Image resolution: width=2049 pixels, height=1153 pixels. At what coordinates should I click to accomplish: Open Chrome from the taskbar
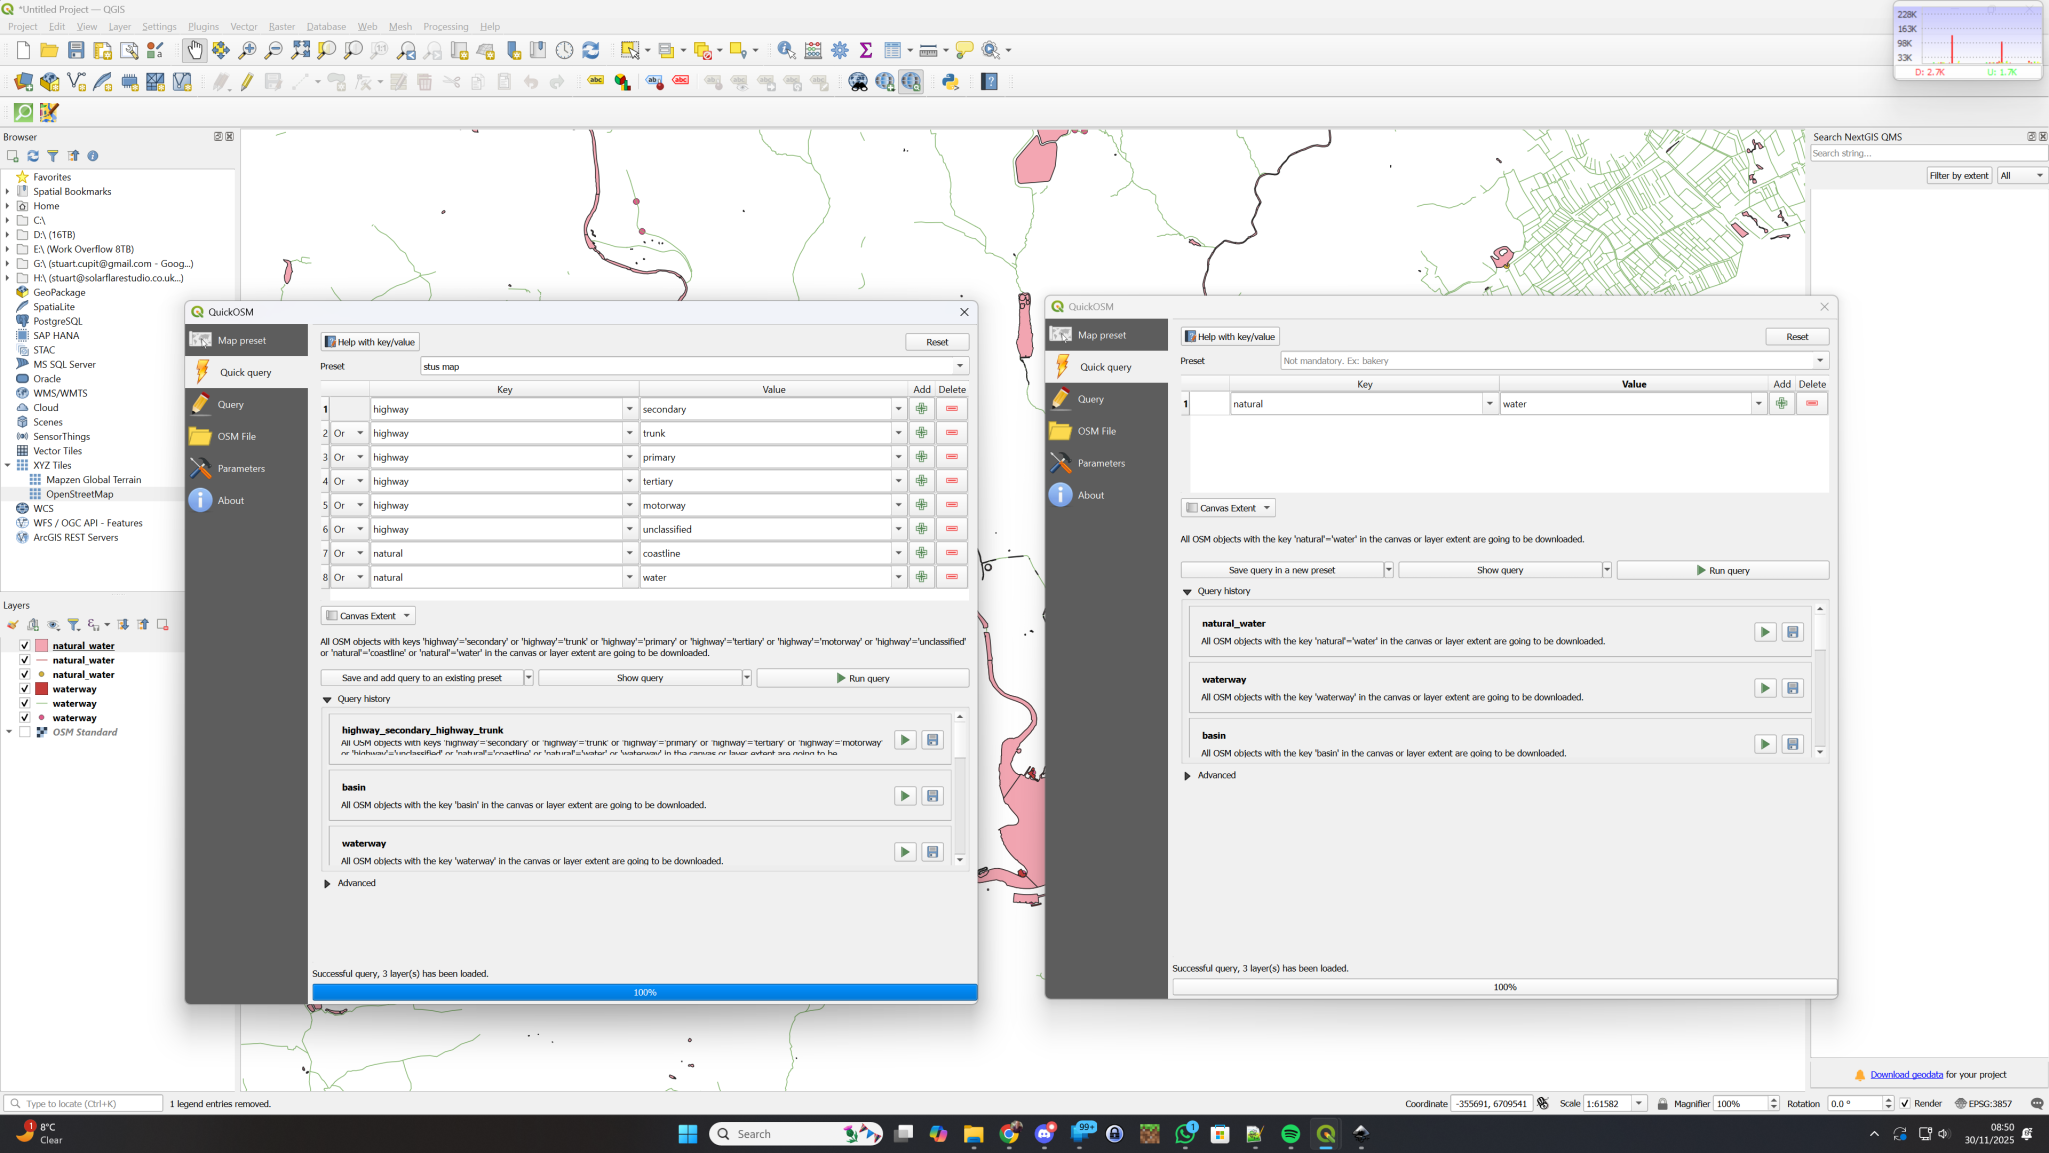[1010, 1133]
